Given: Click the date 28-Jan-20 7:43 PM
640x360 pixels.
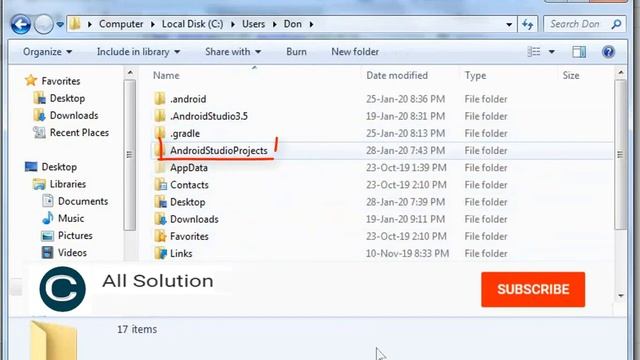Looking at the screenshot, I should pos(405,151).
